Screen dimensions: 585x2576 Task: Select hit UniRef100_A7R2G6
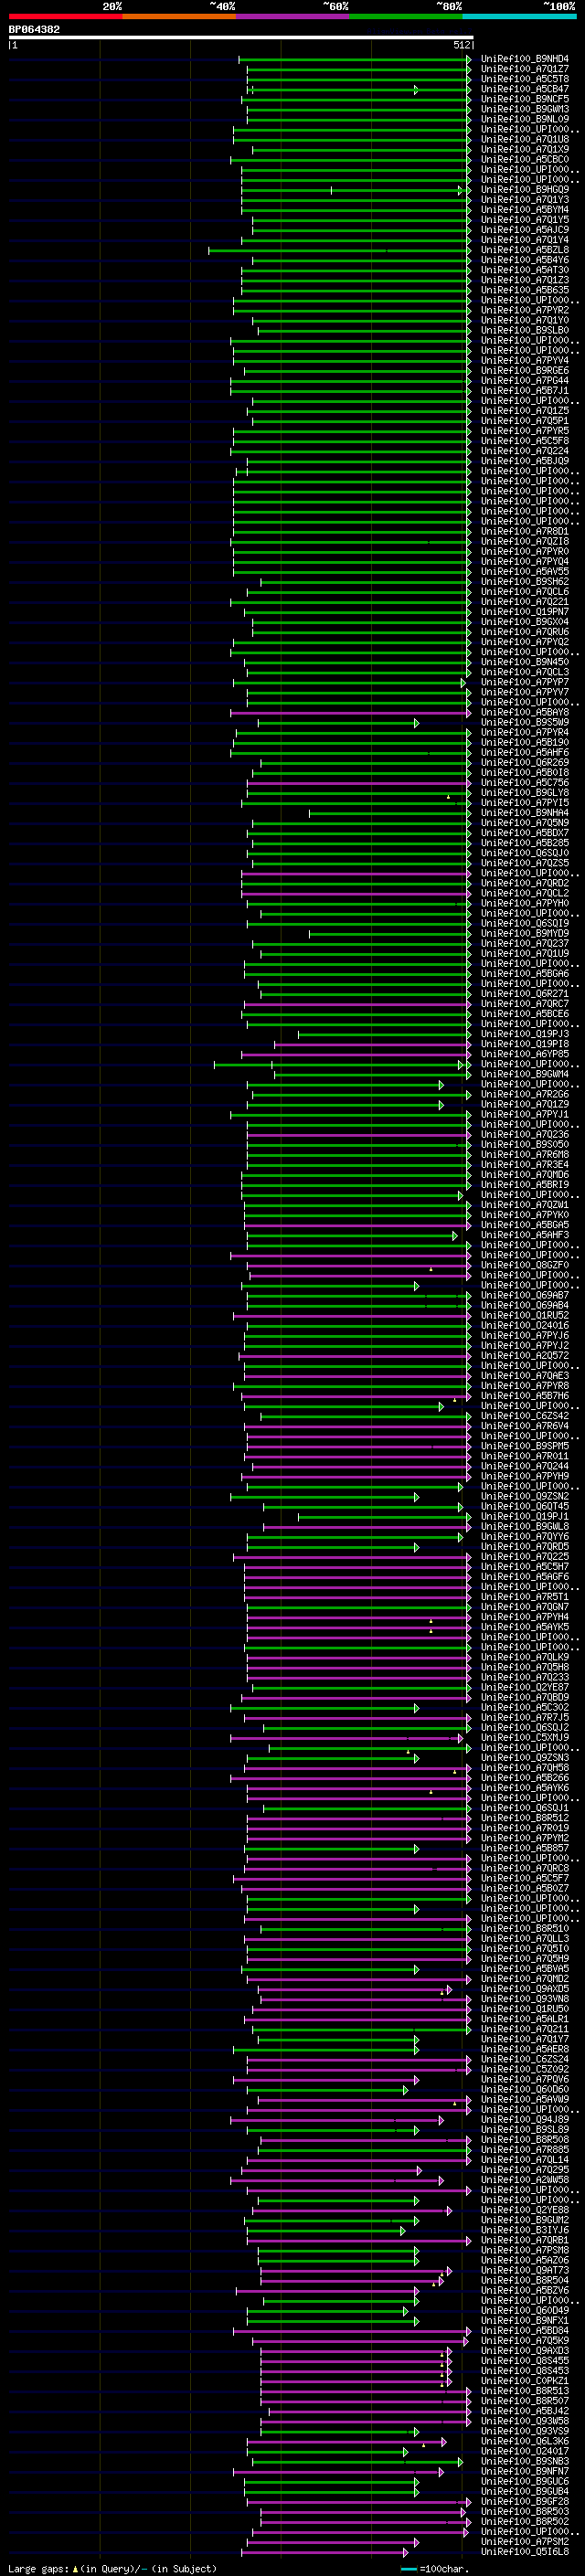525,1095
